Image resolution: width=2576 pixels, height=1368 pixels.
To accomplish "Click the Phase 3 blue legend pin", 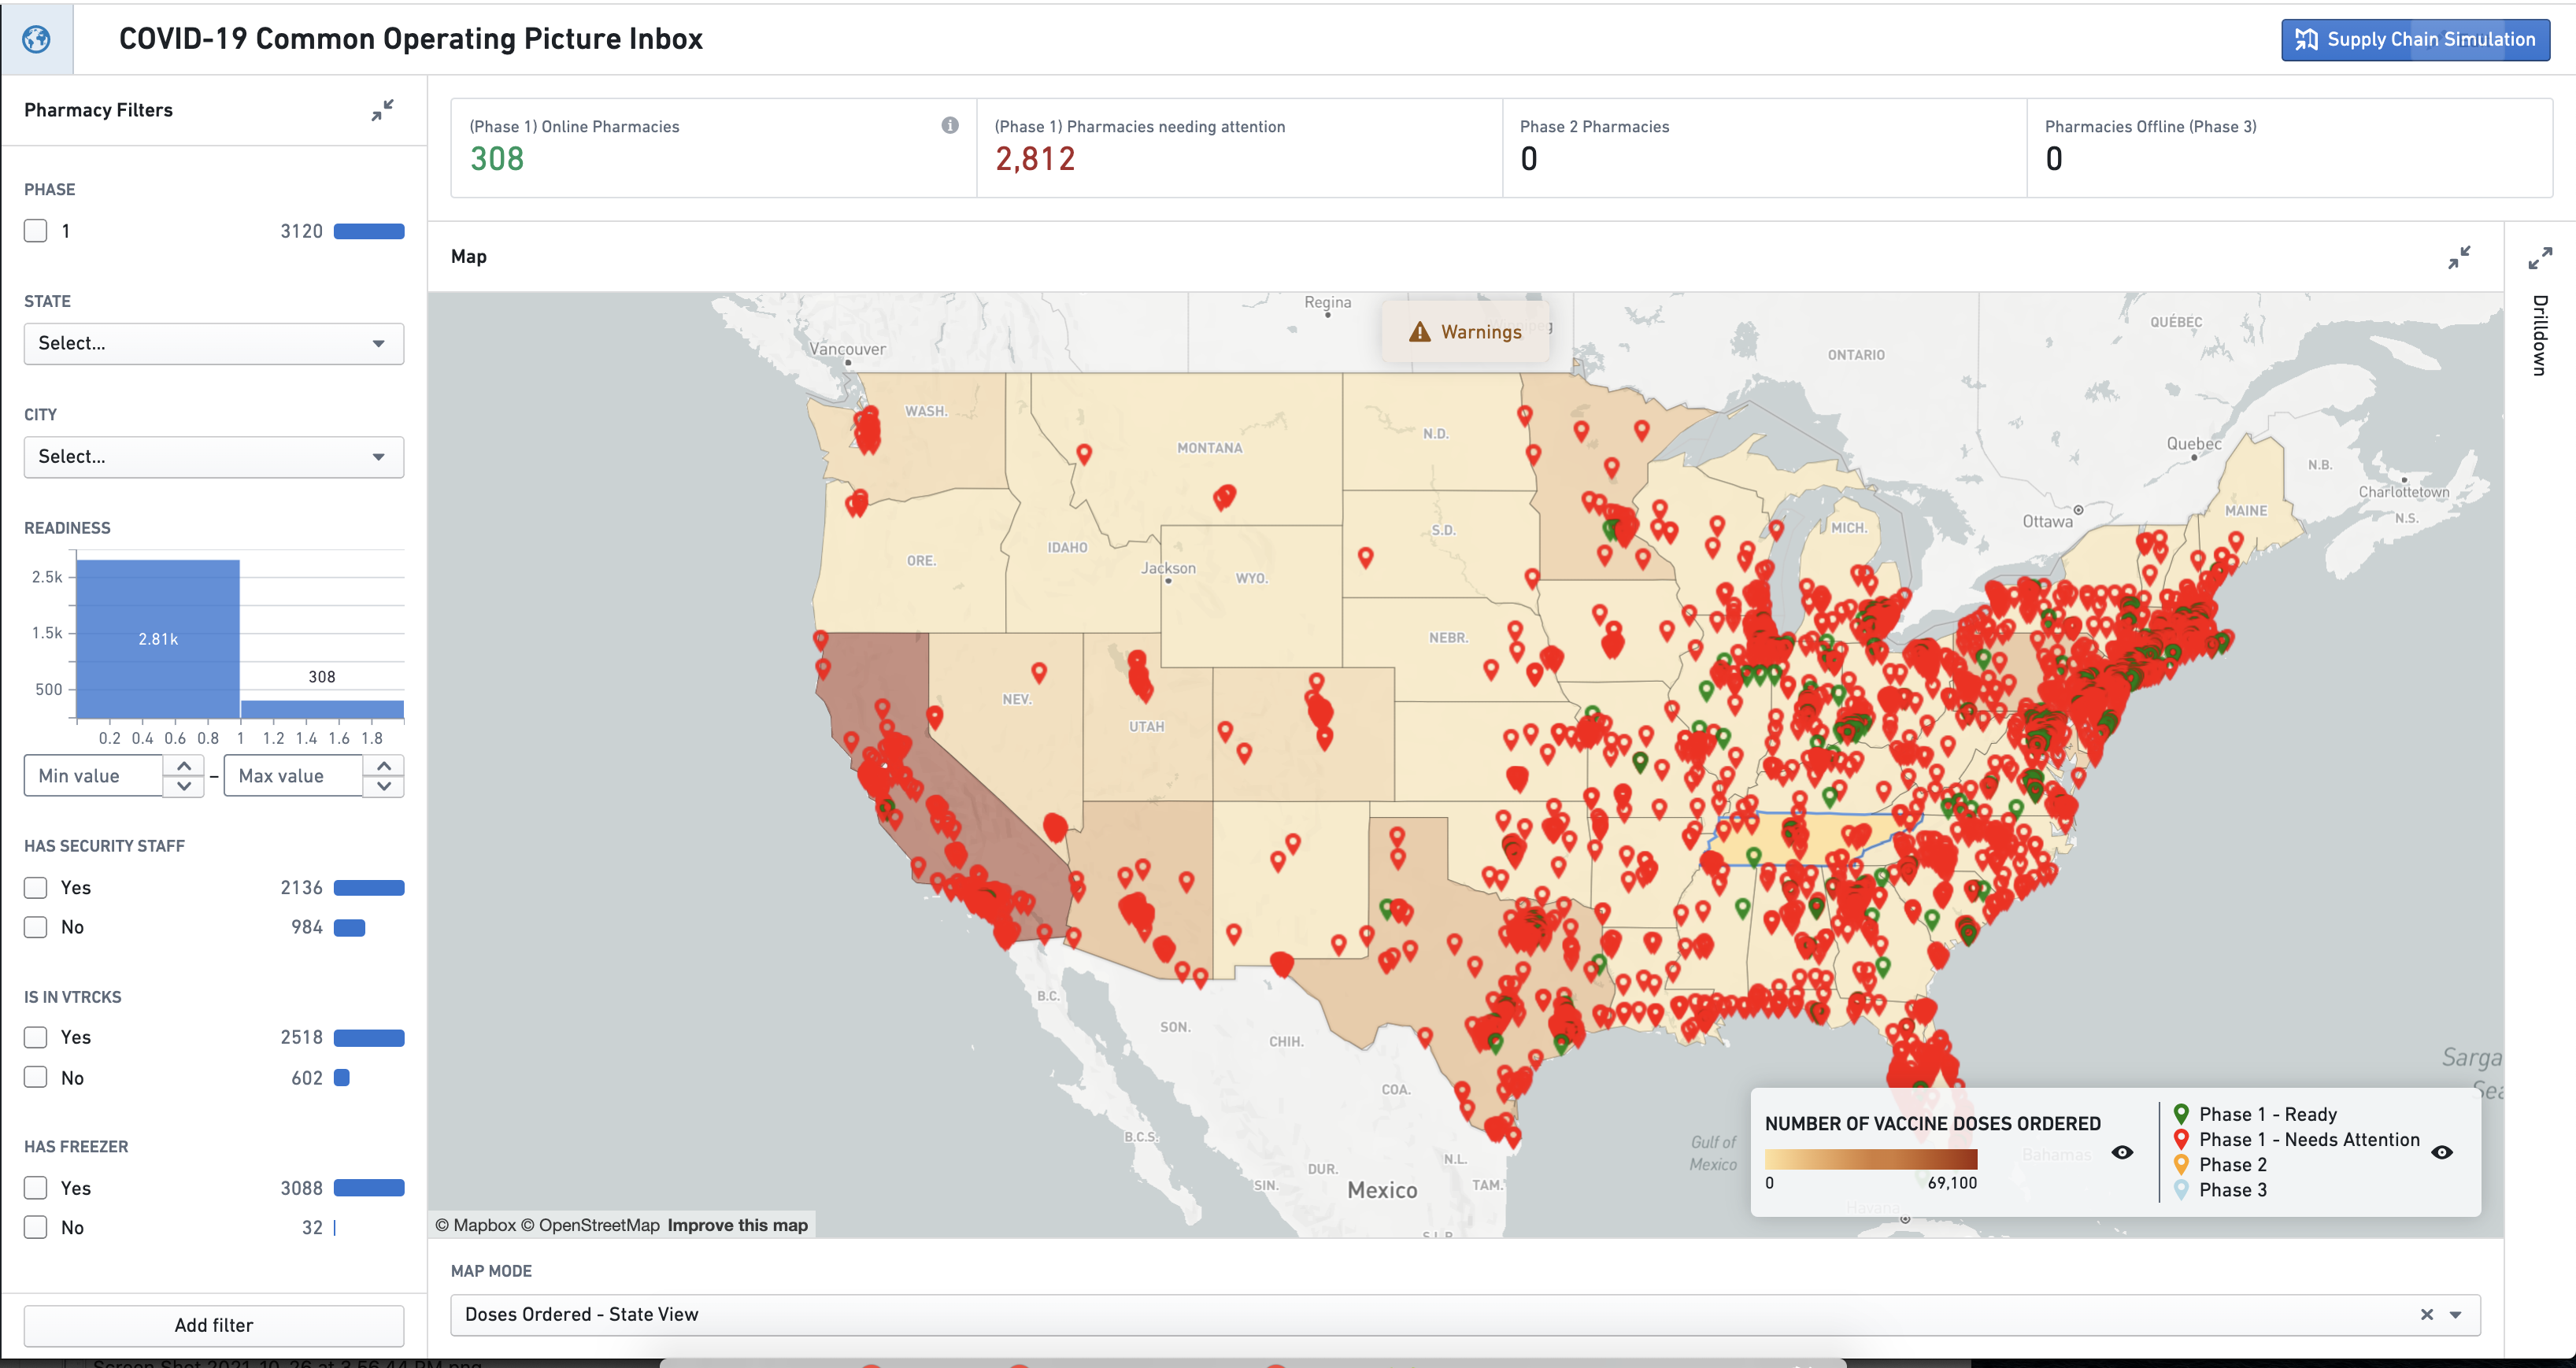I will (x=2182, y=1189).
